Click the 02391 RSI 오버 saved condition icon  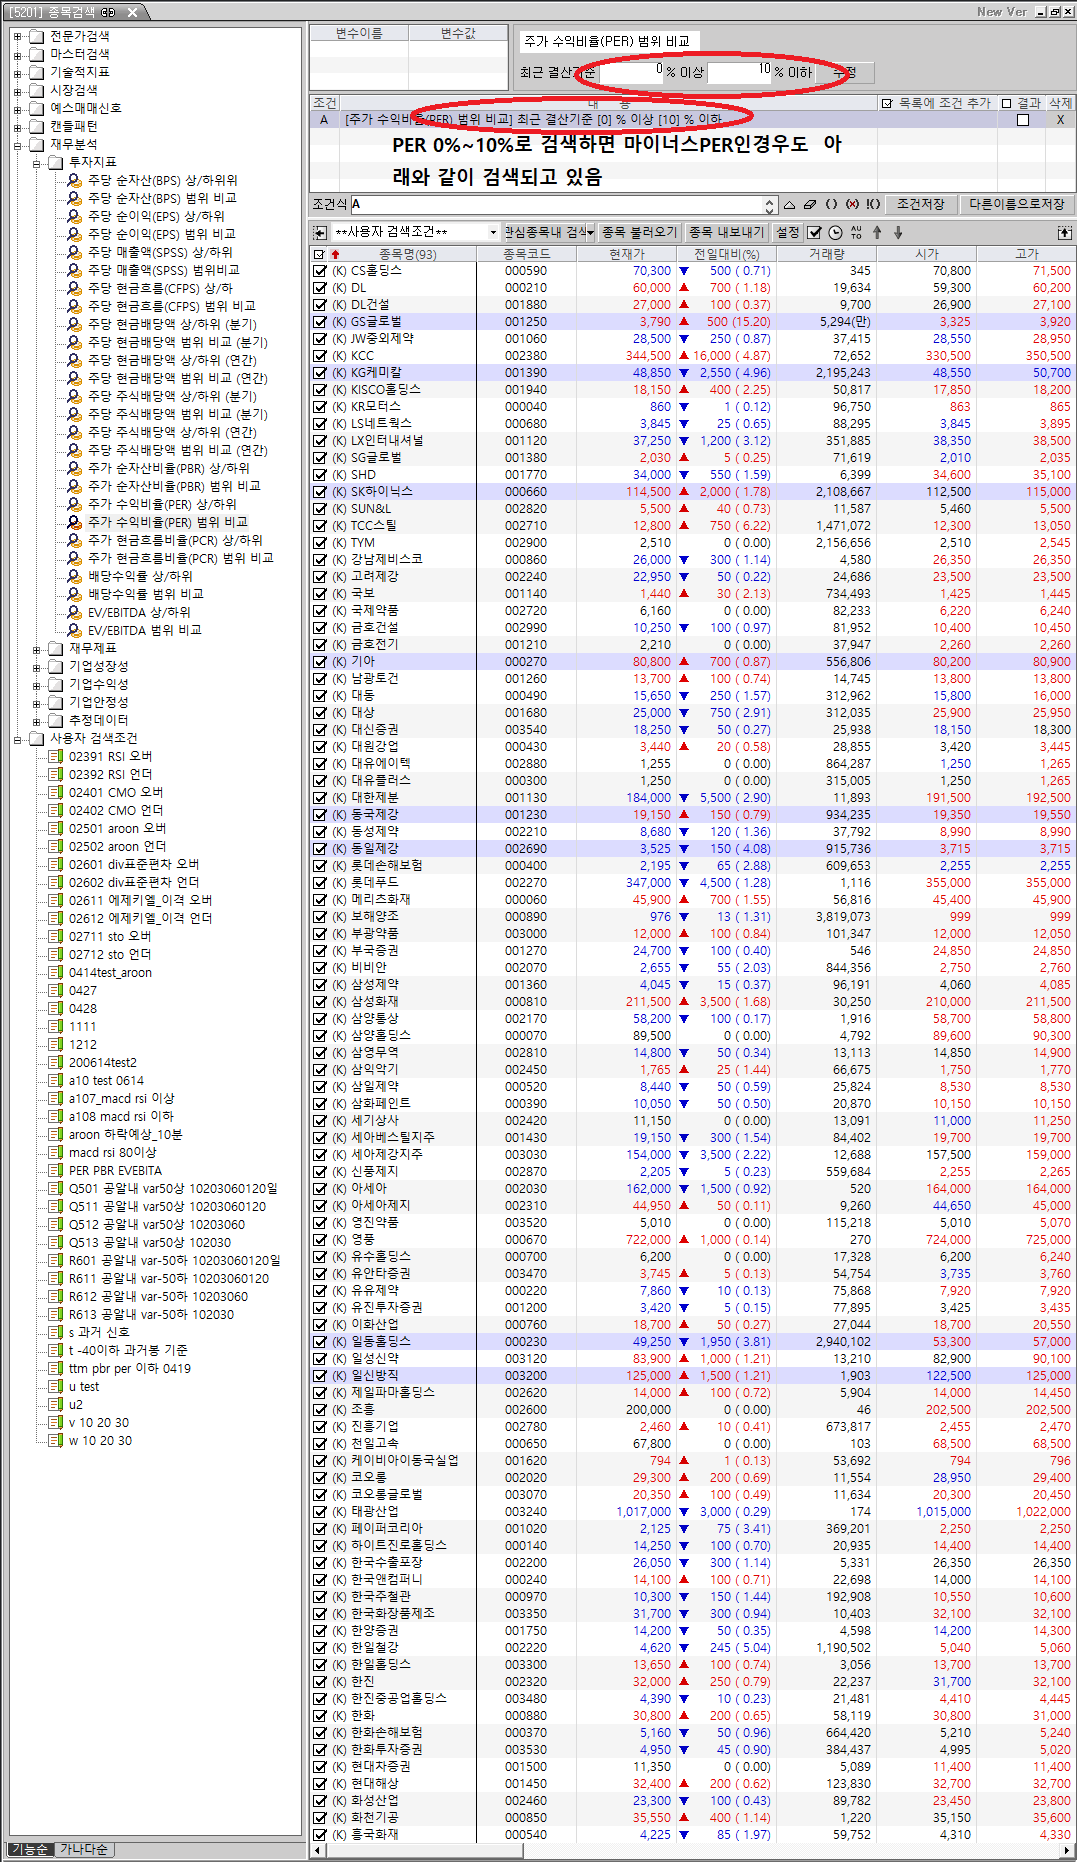(56, 757)
